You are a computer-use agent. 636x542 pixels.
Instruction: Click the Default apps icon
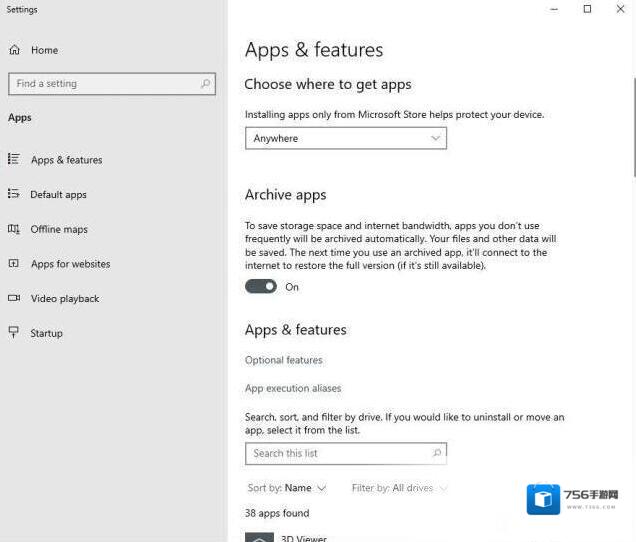[x=14, y=194]
